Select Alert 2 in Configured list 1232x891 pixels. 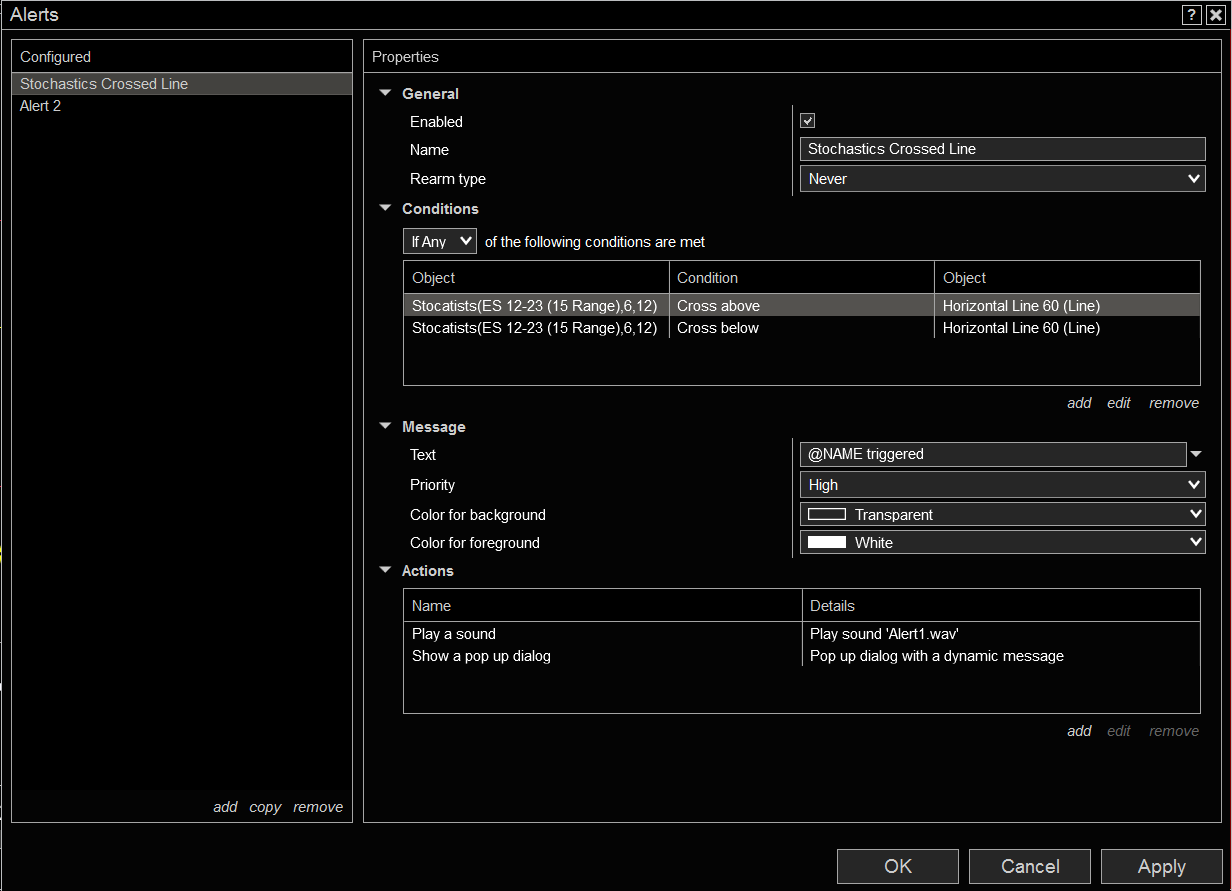click(182, 106)
